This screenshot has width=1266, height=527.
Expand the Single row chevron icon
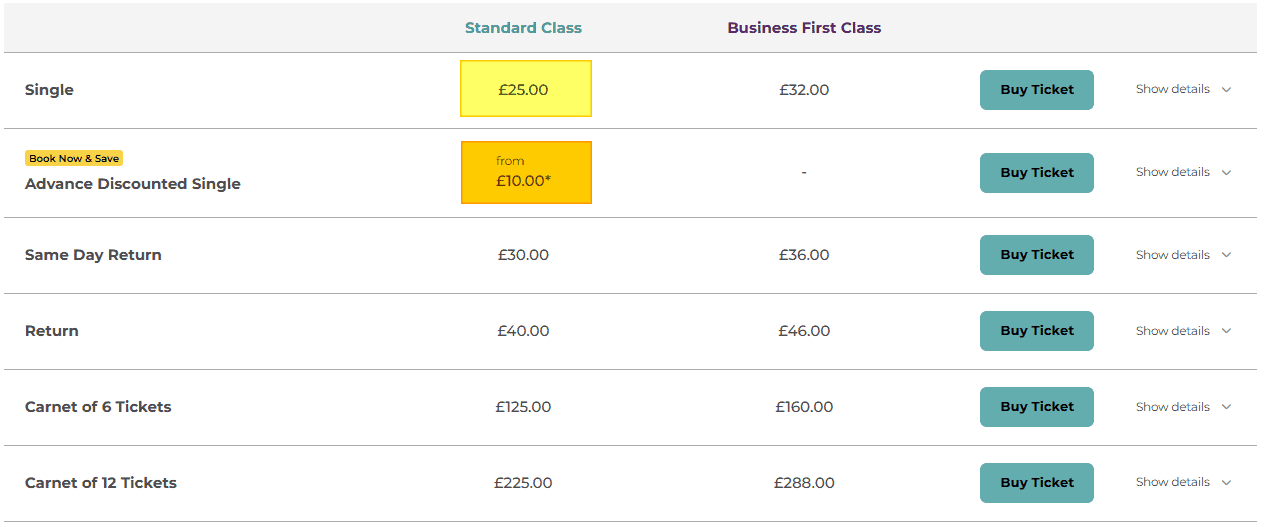click(1227, 90)
